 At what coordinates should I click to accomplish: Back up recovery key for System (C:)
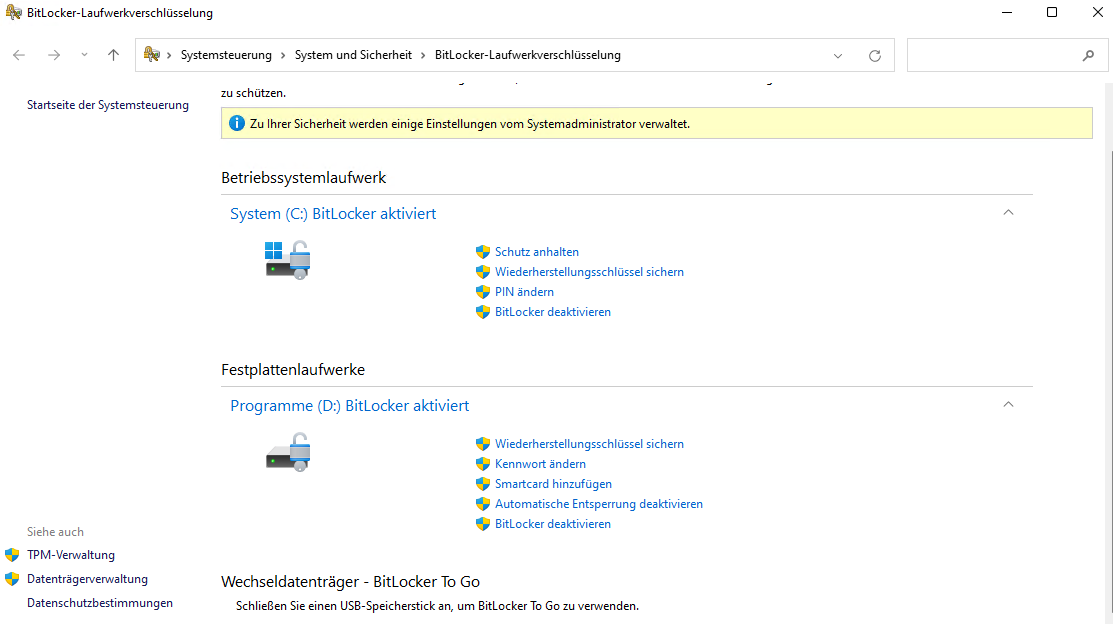coord(589,272)
